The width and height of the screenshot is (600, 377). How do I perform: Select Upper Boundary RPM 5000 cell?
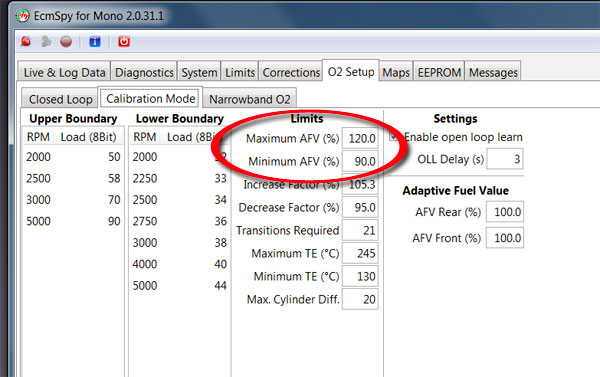38,221
